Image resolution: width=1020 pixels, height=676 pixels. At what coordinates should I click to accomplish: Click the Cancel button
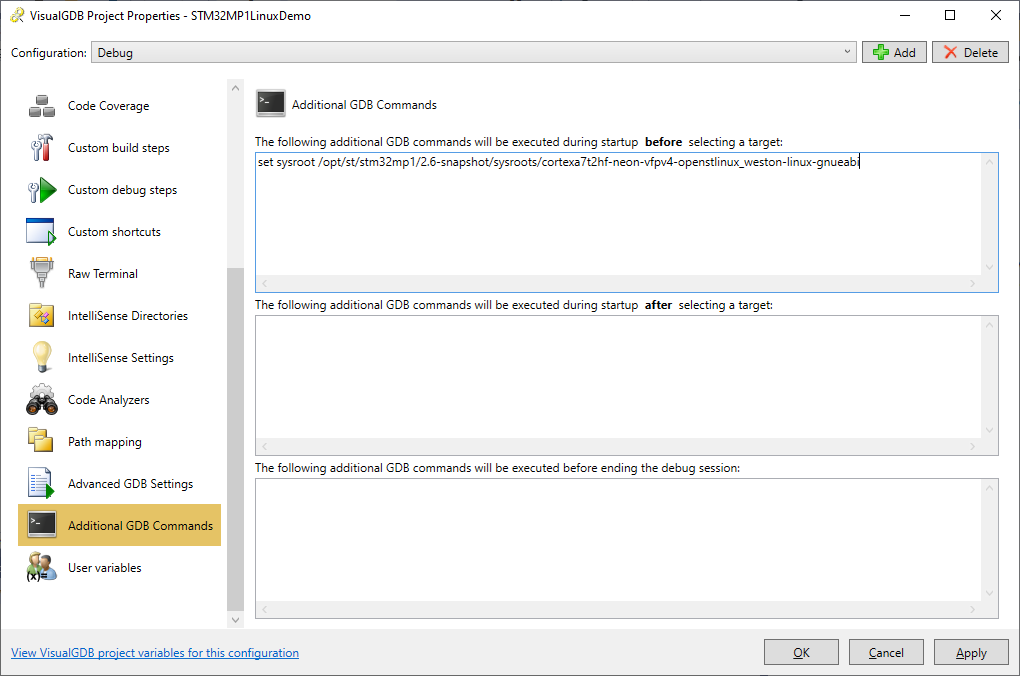[886, 652]
